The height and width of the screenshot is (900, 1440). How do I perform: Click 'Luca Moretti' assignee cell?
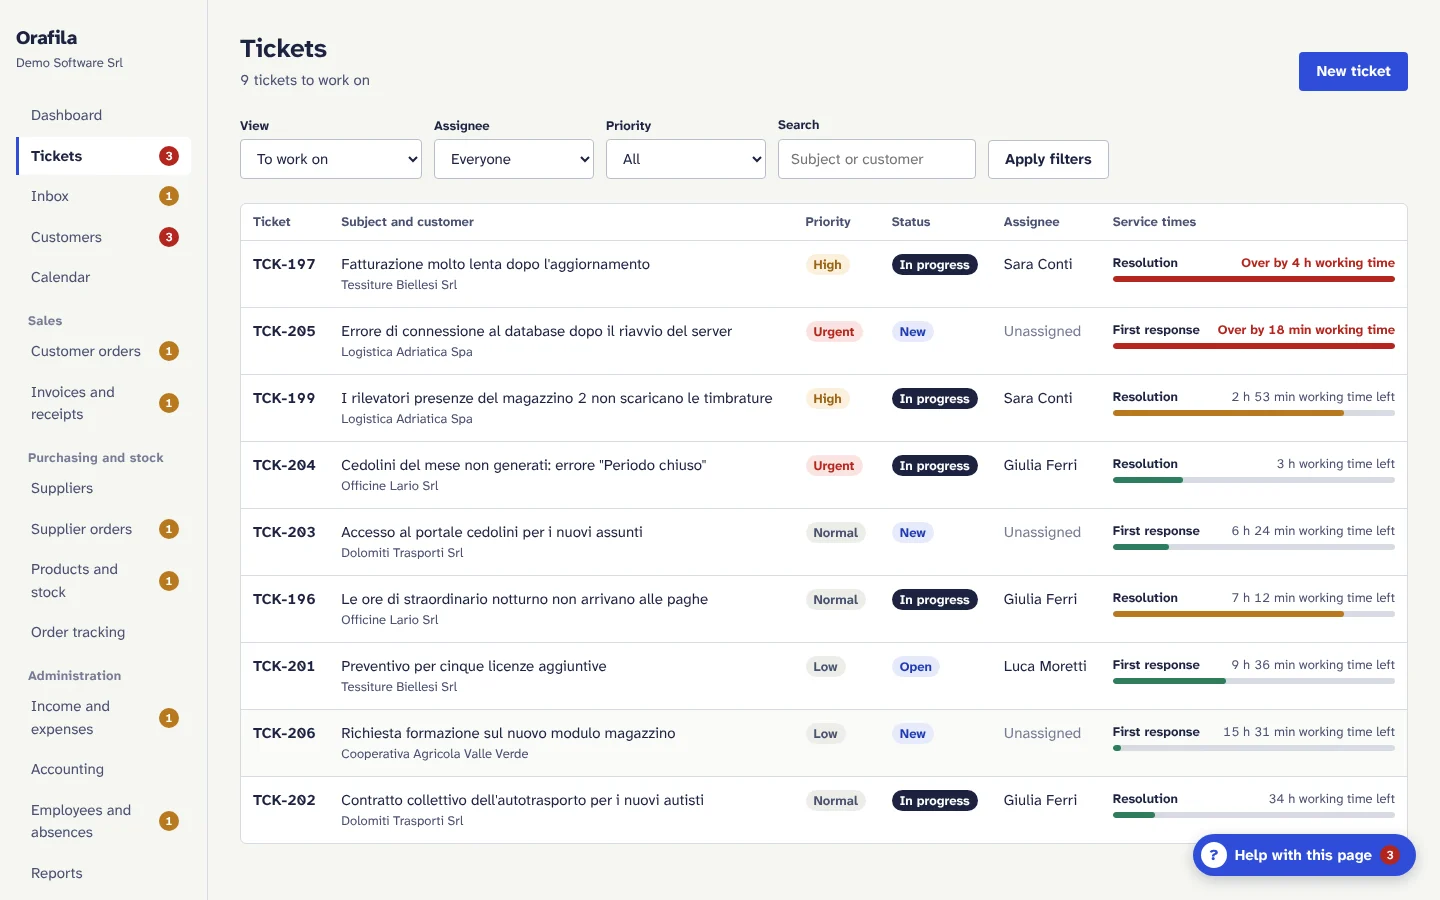coord(1045,666)
